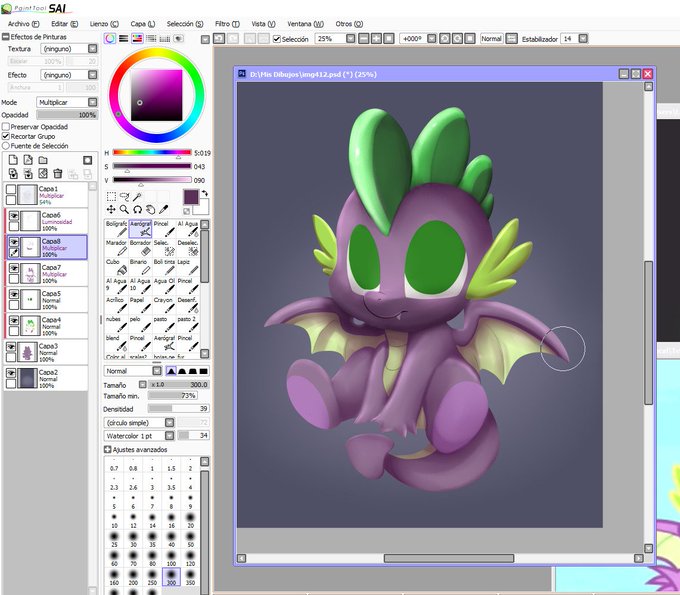Click the undo arrow in toolbar

tap(219, 39)
